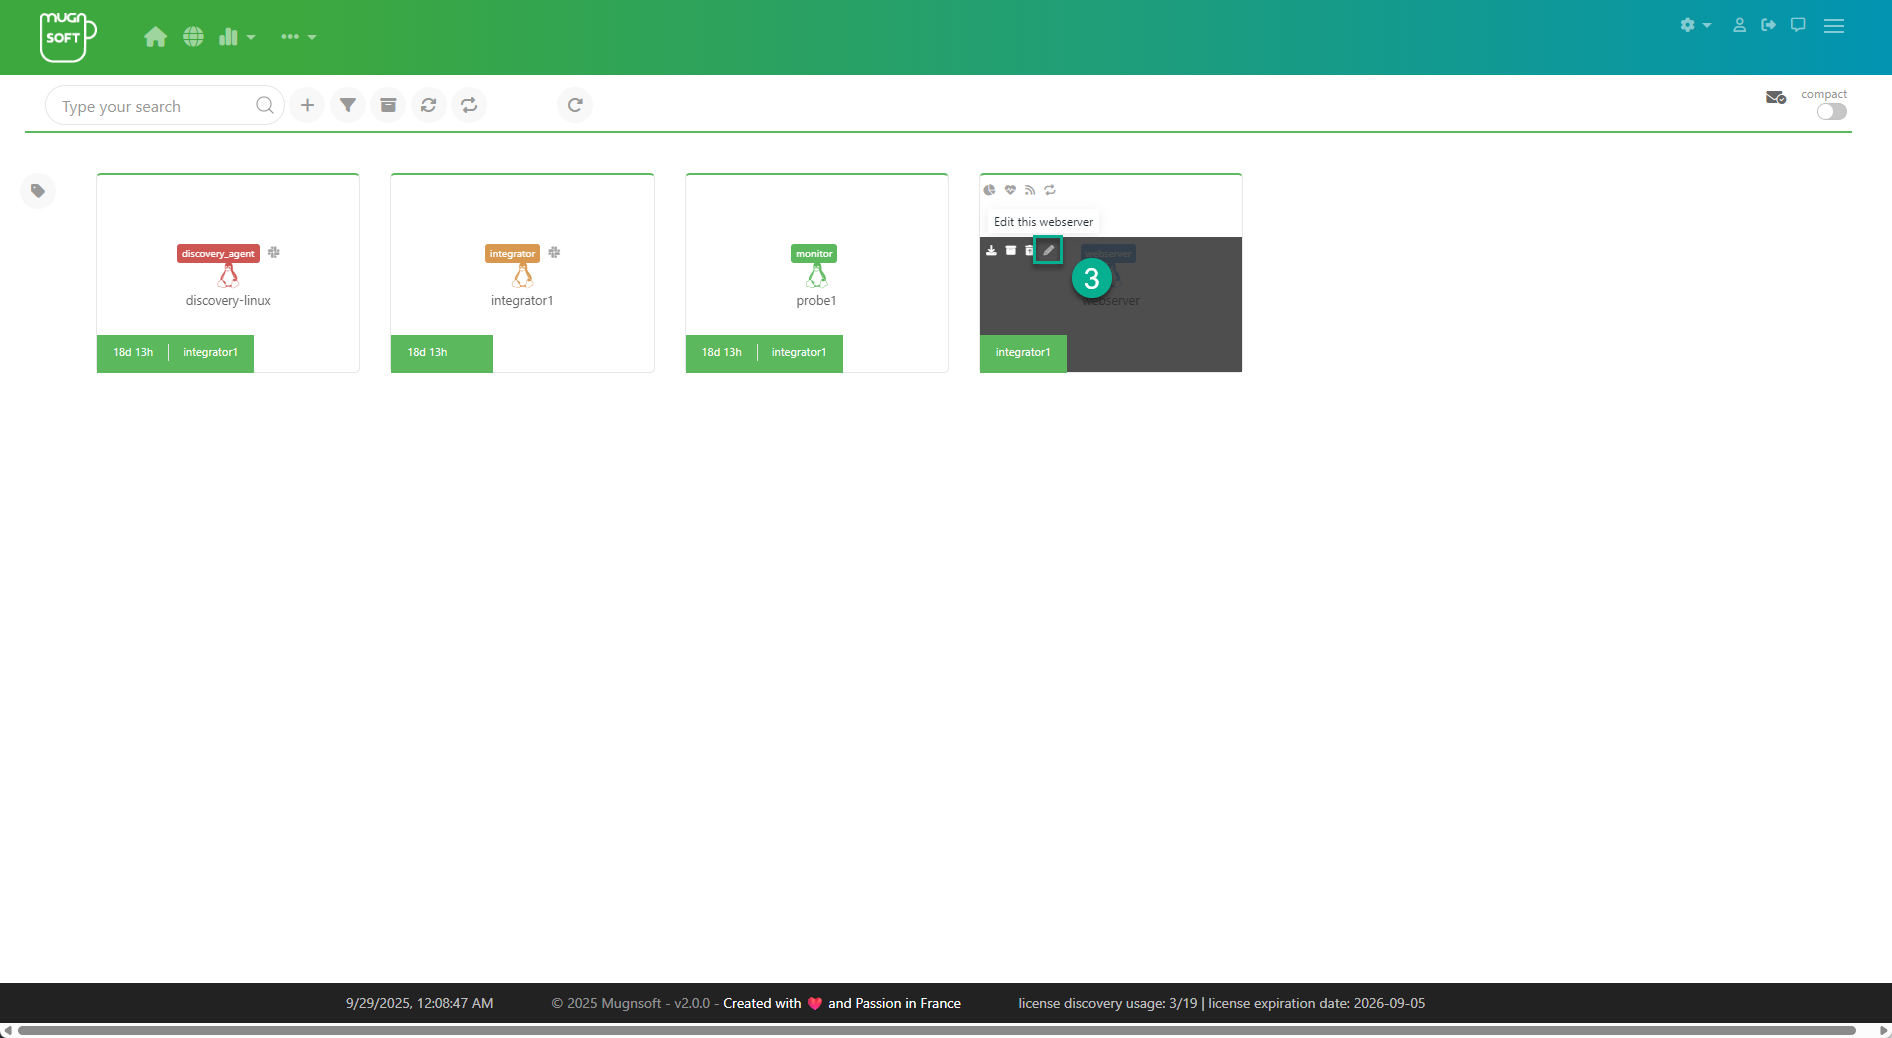Click the pencil edit icon on webserver card

pos(1047,250)
